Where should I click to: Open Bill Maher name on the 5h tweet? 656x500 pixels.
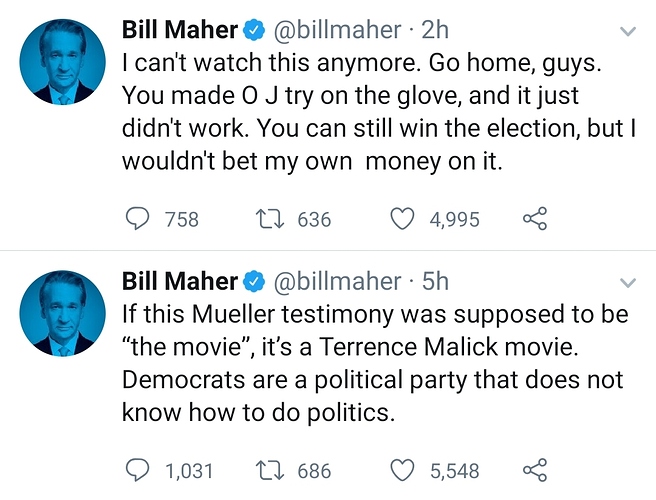[x=180, y=281]
